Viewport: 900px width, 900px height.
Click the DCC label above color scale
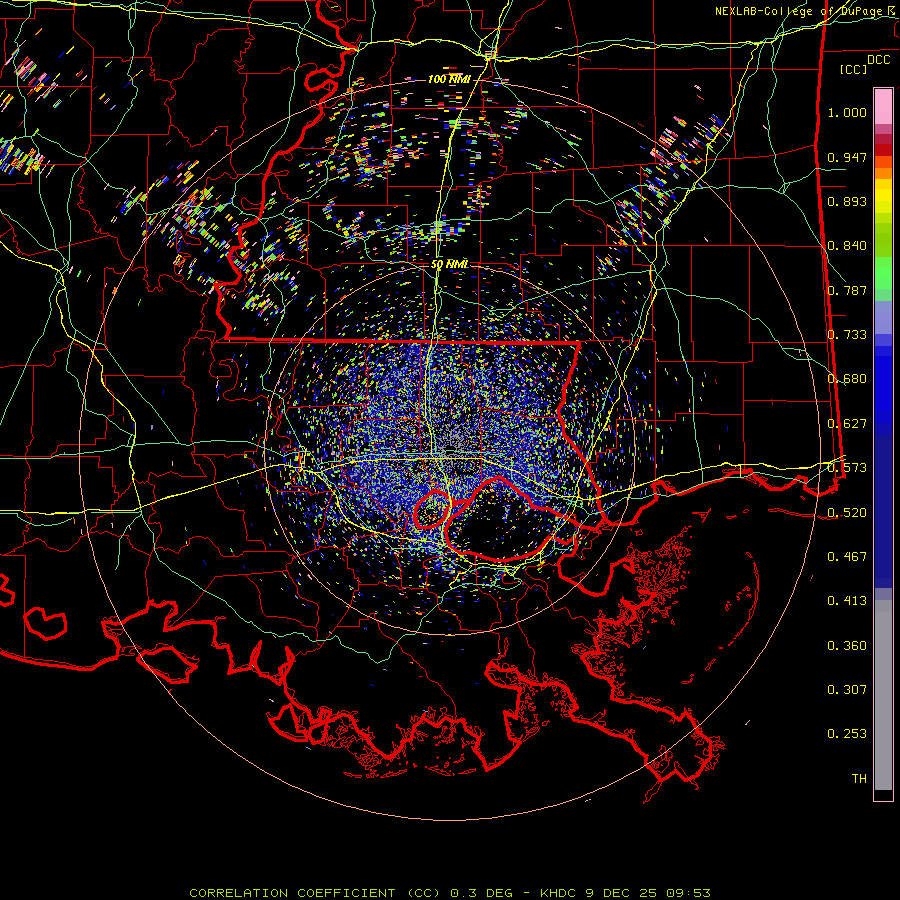(878, 59)
